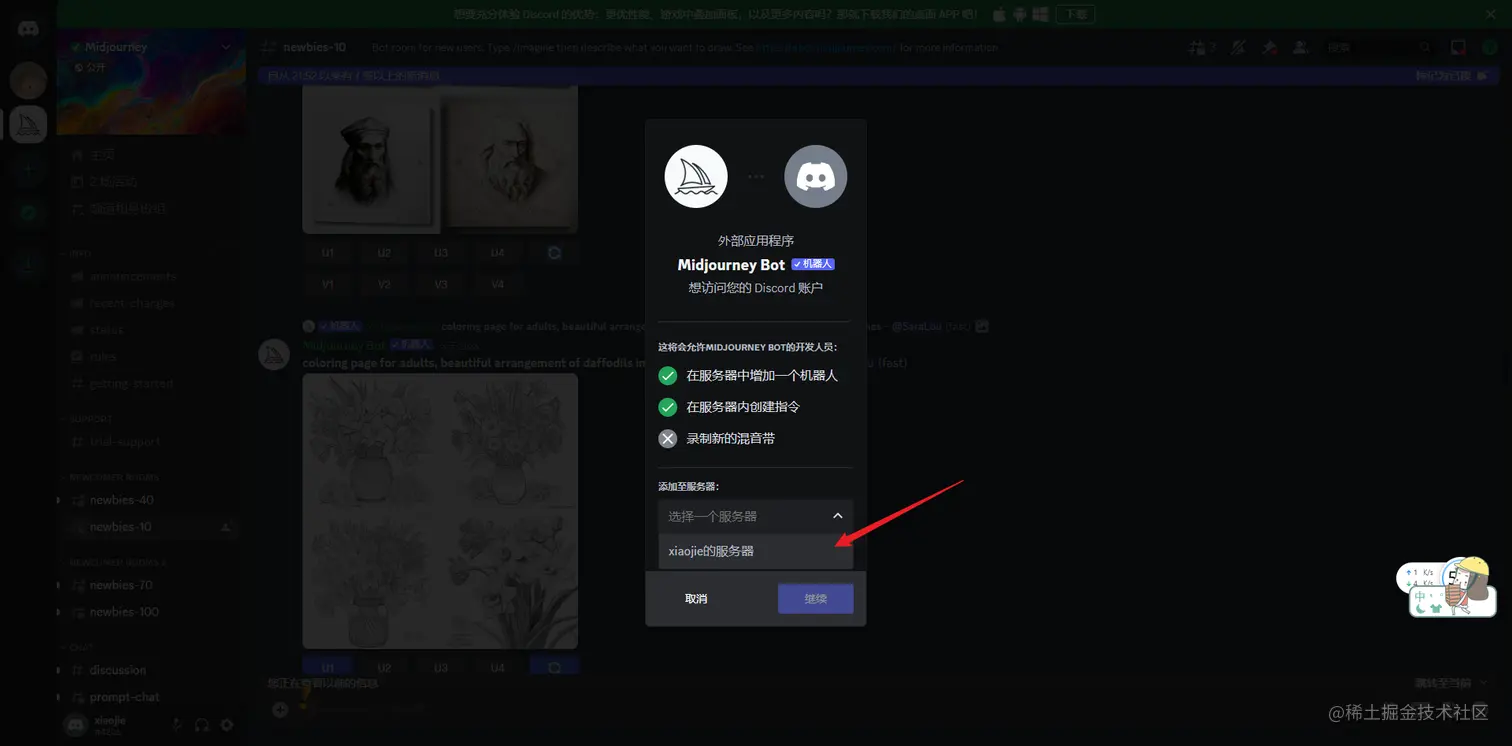Click the highlighted U1 button under daffodils image
1512x746 pixels.
click(328, 667)
